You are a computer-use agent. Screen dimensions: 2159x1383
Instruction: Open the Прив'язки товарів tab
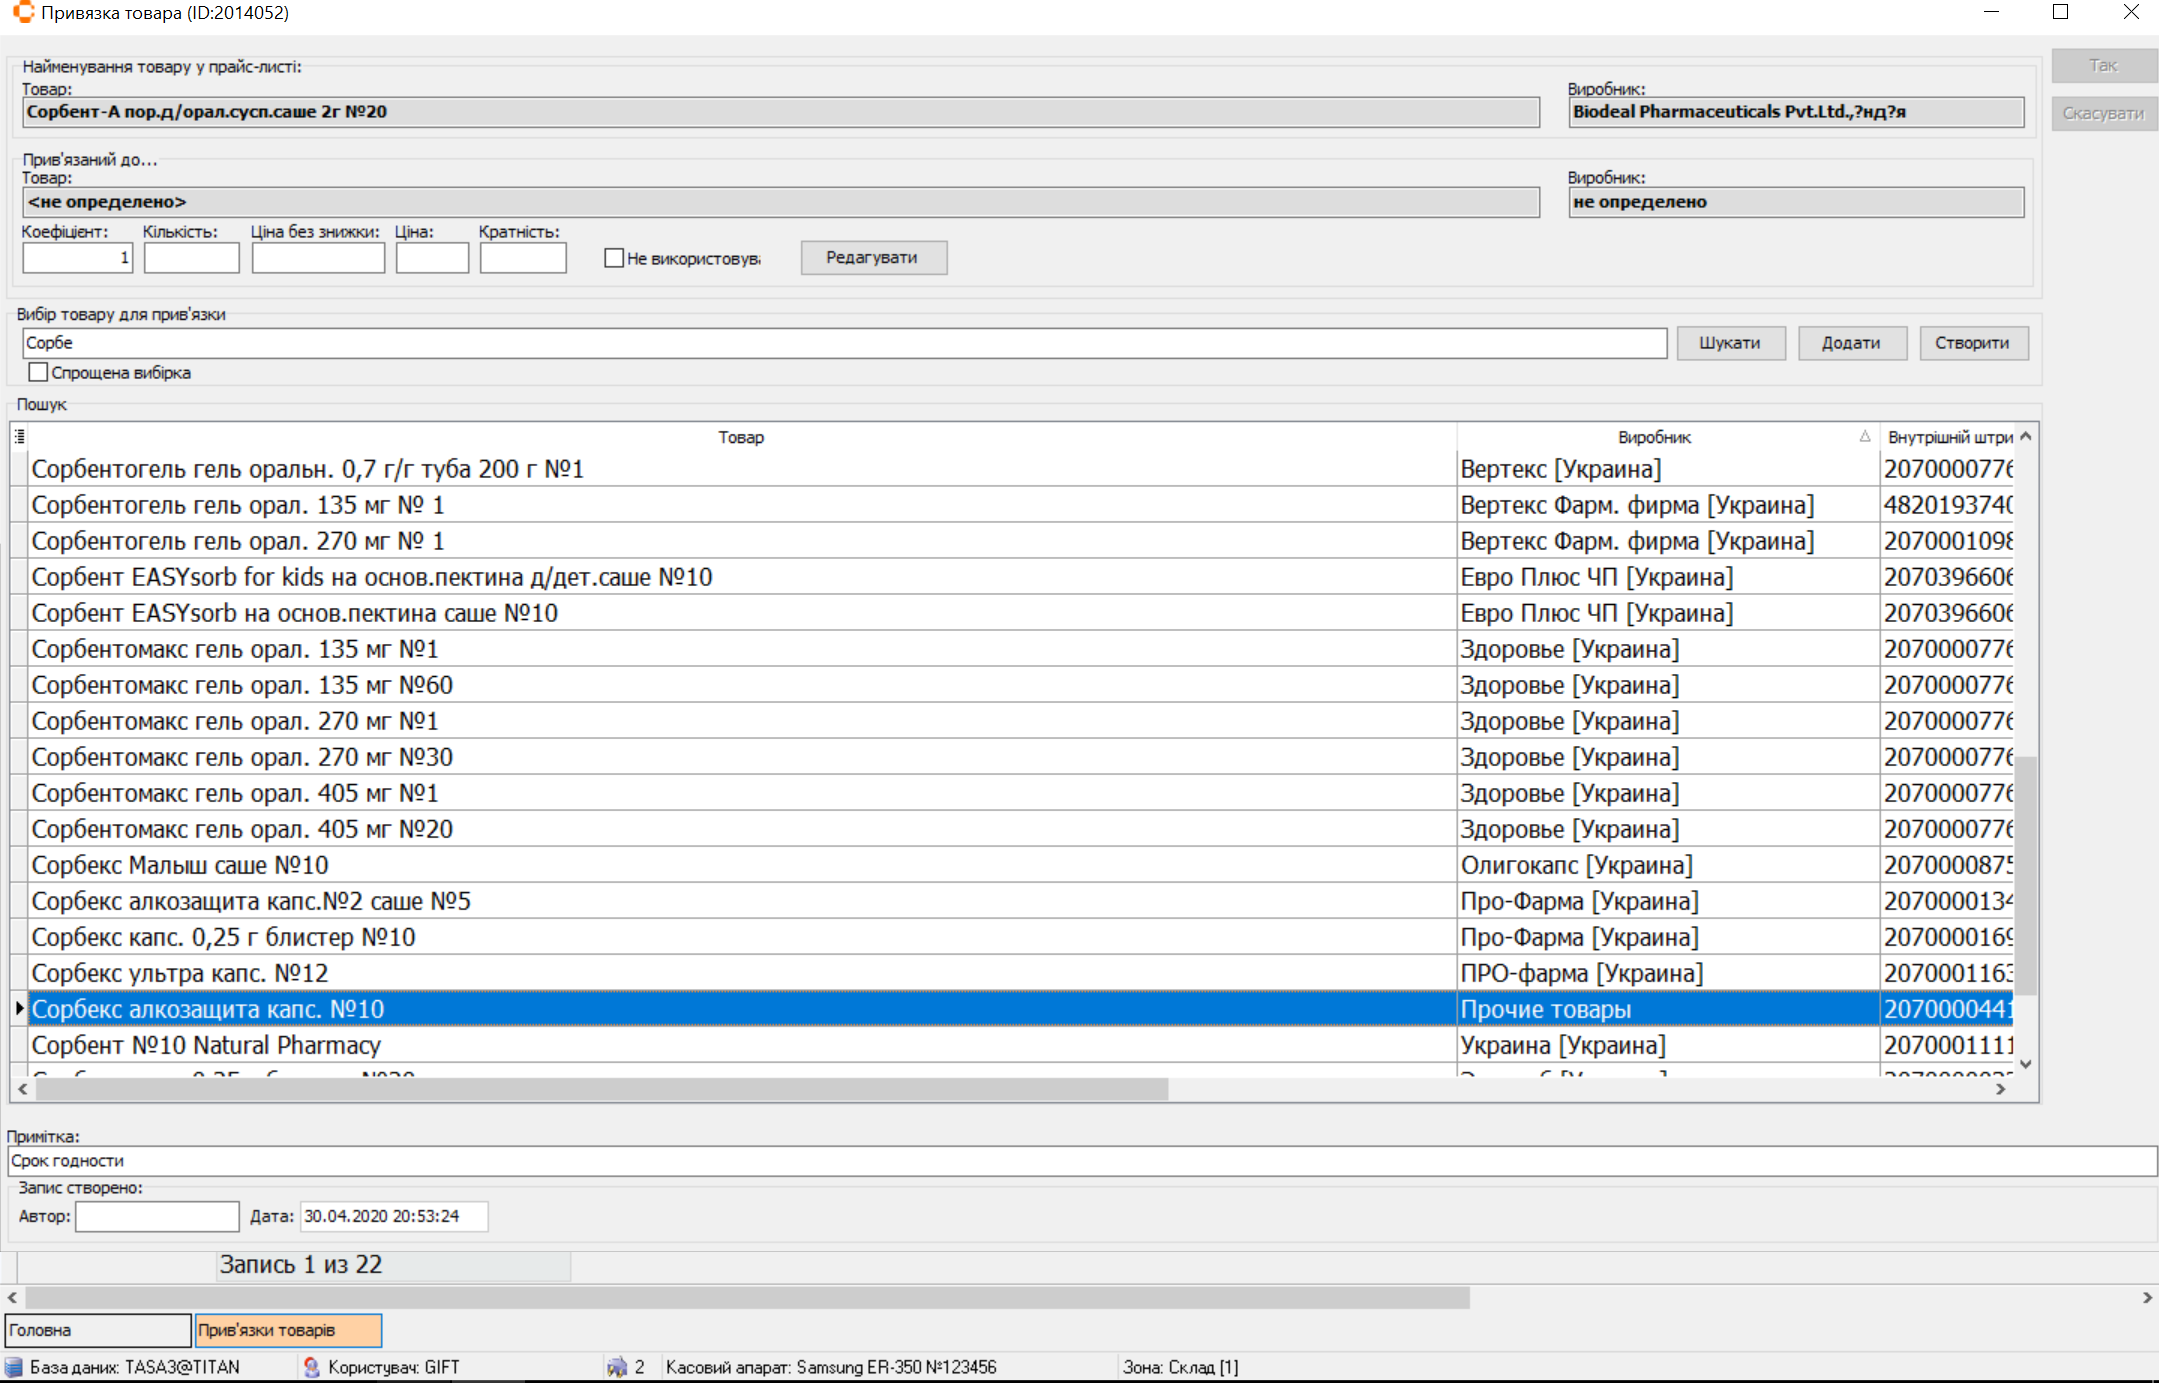(288, 1330)
